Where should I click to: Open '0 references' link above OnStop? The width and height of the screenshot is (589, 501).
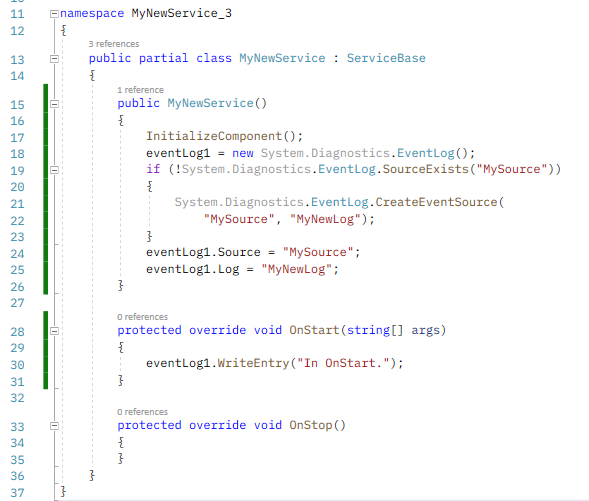(x=142, y=412)
